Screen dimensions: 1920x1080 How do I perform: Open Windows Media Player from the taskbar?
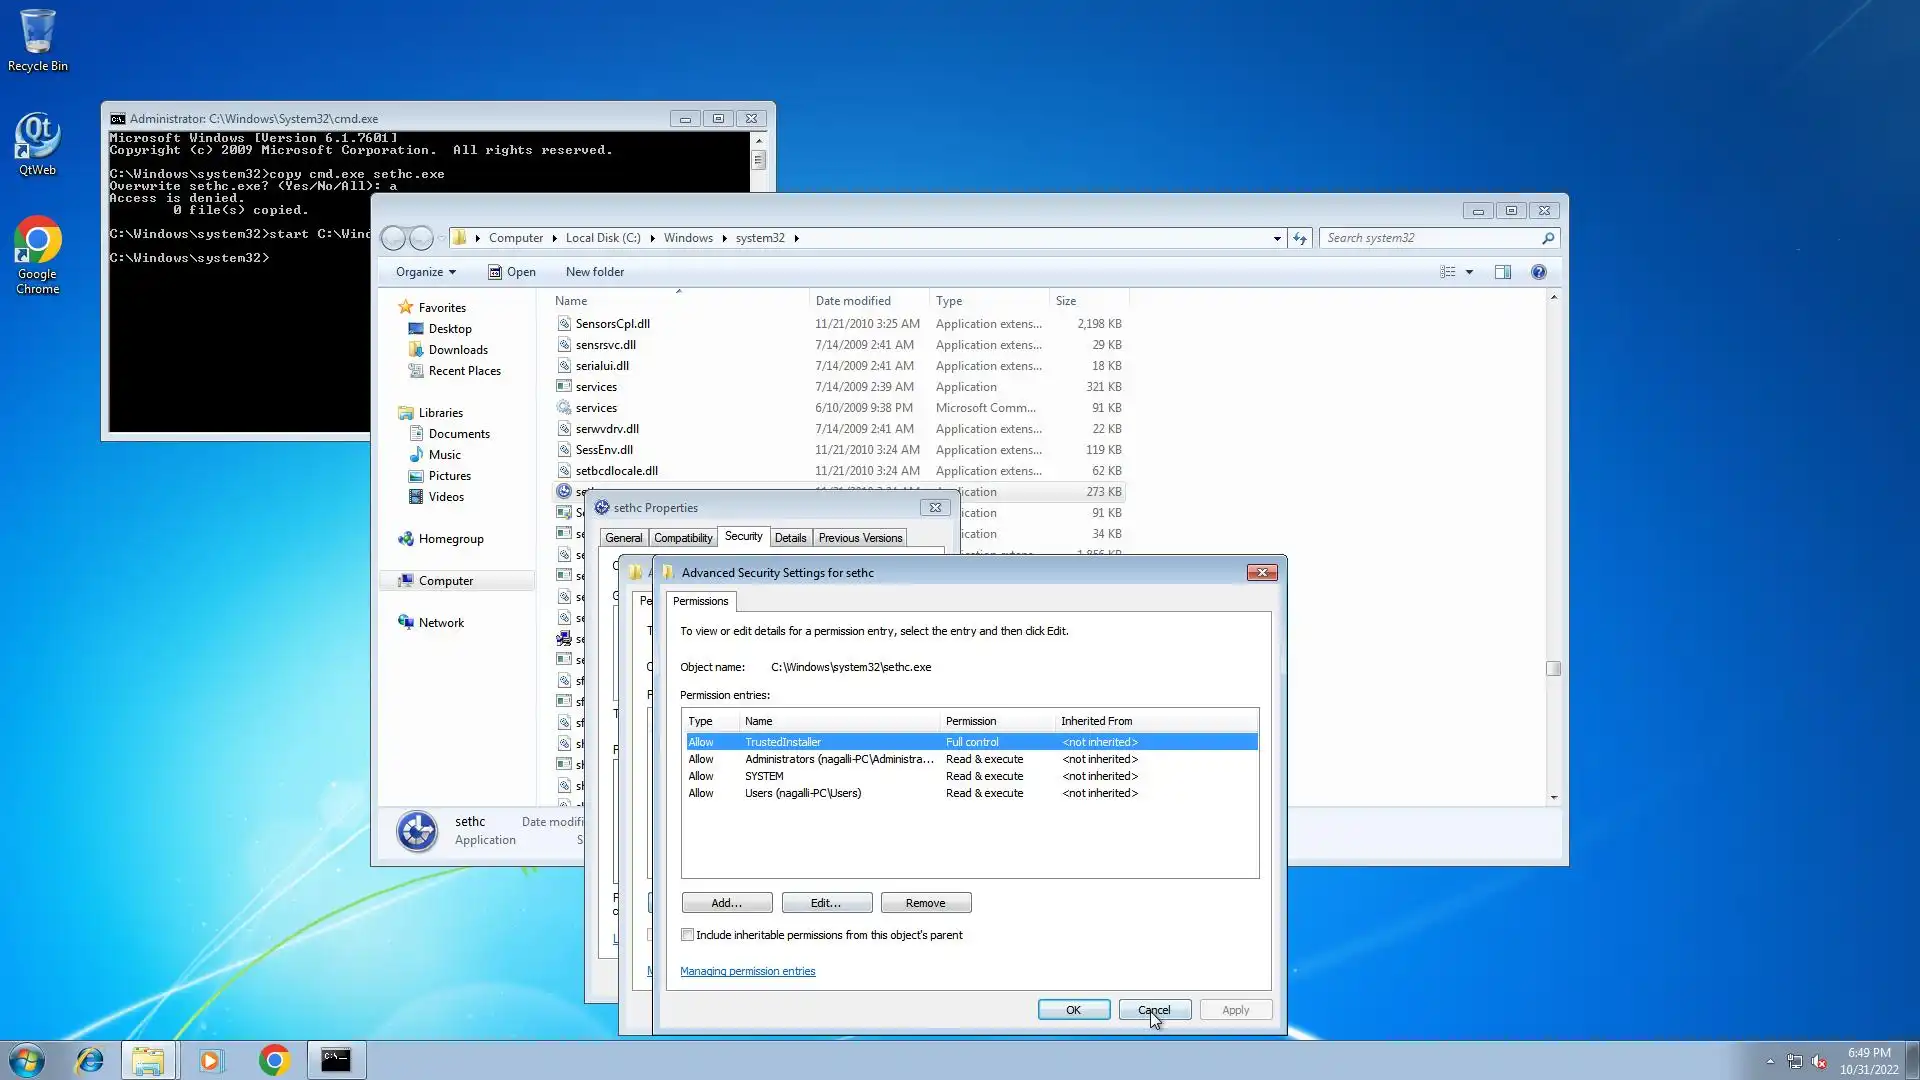tap(211, 1060)
